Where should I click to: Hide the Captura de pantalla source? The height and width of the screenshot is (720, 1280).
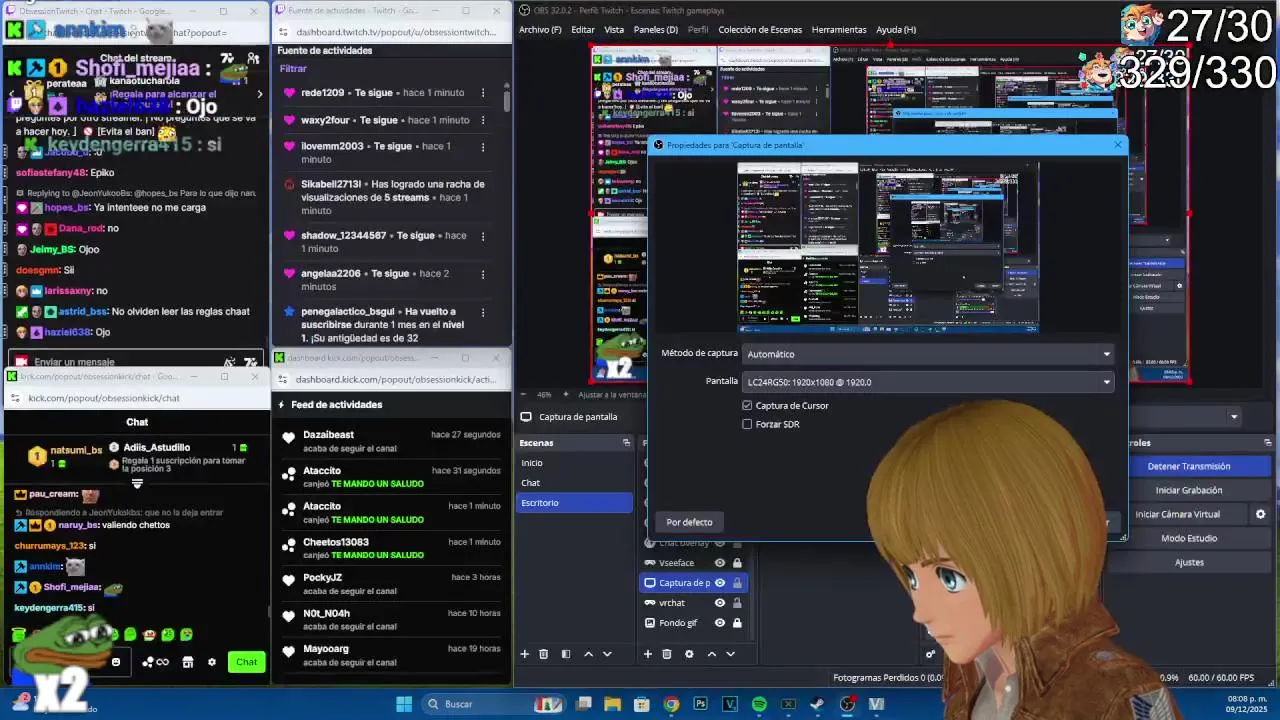point(719,583)
